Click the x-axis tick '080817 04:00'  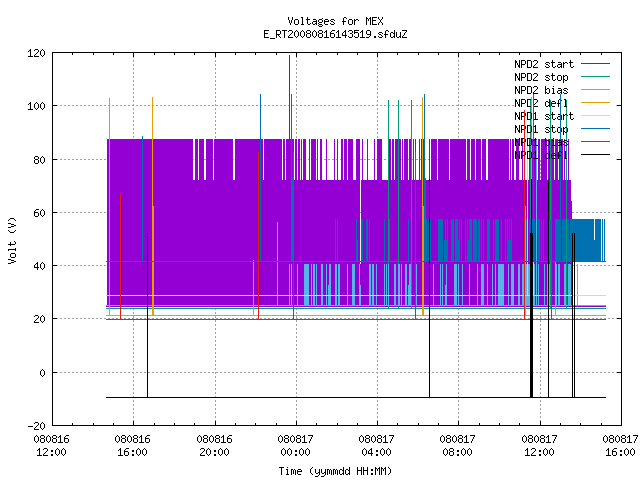pyautogui.click(x=376, y=446)
